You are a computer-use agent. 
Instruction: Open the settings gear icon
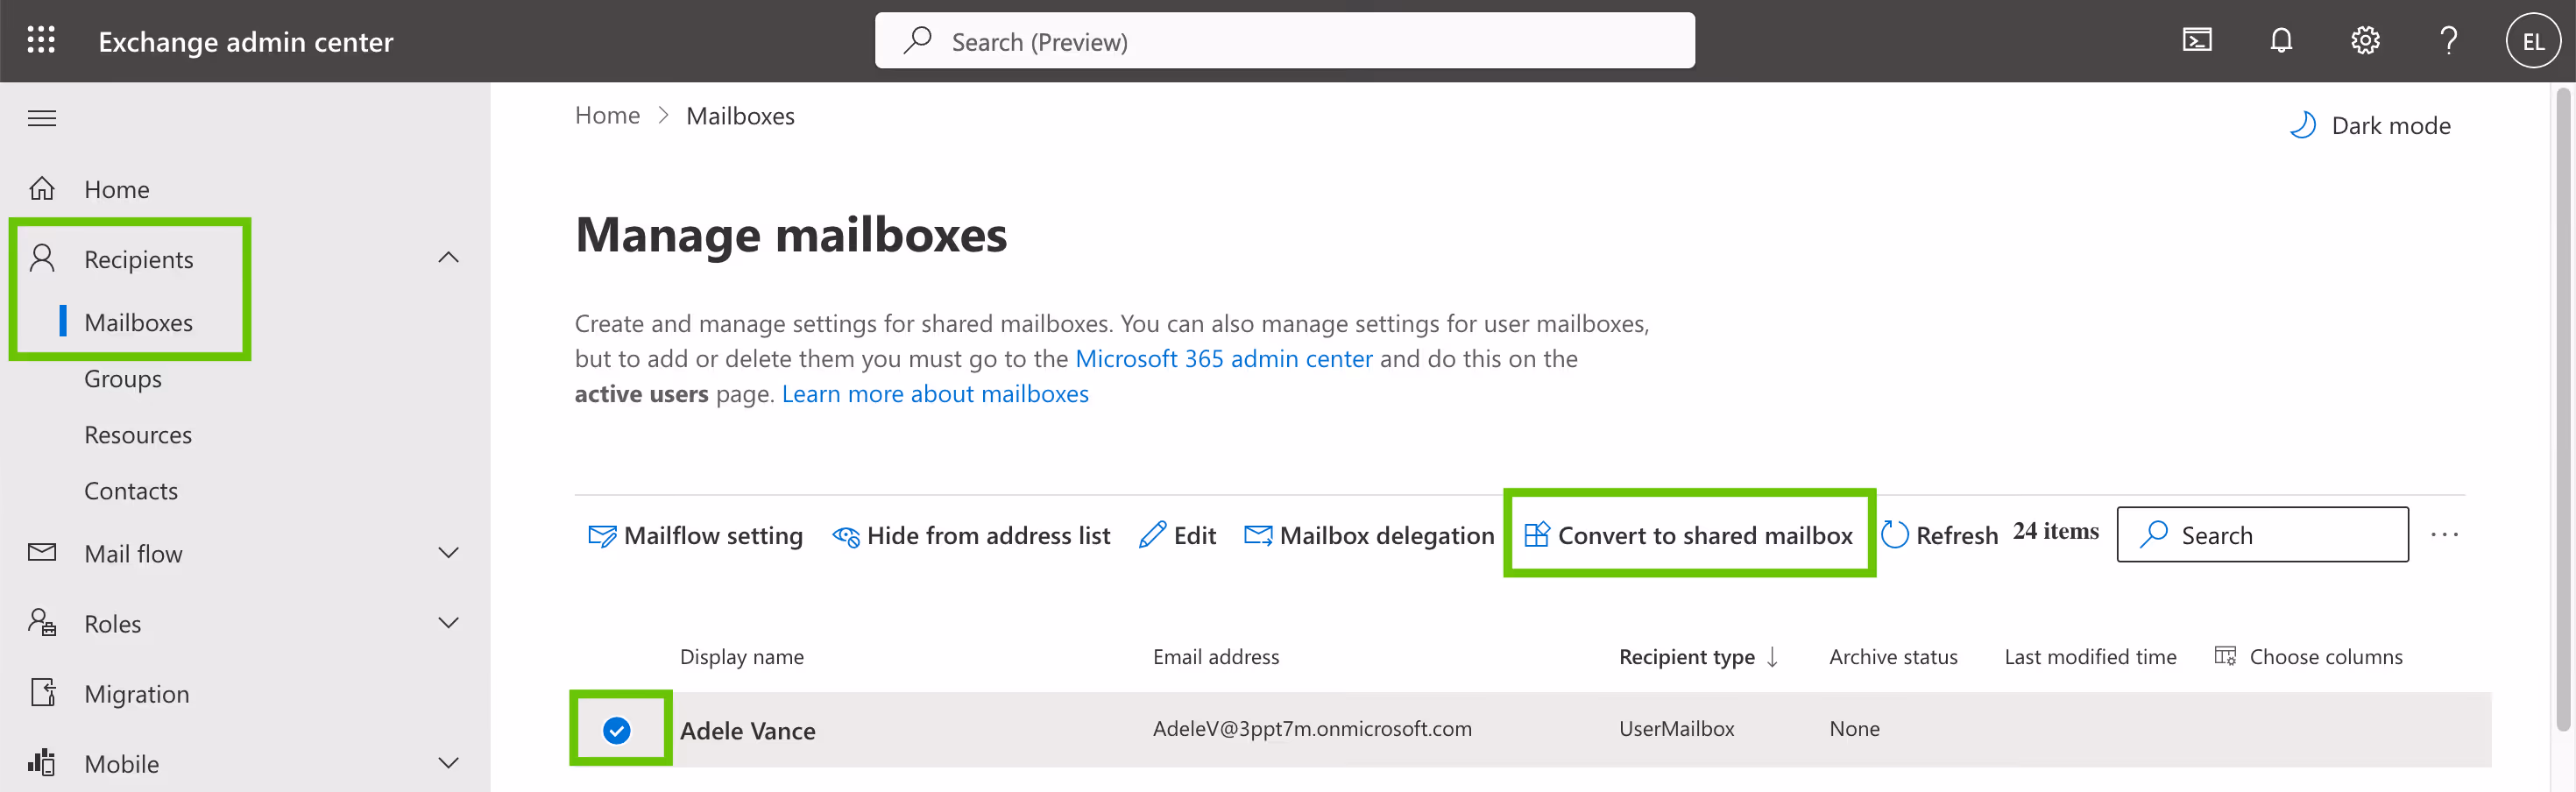[2365, 40]
